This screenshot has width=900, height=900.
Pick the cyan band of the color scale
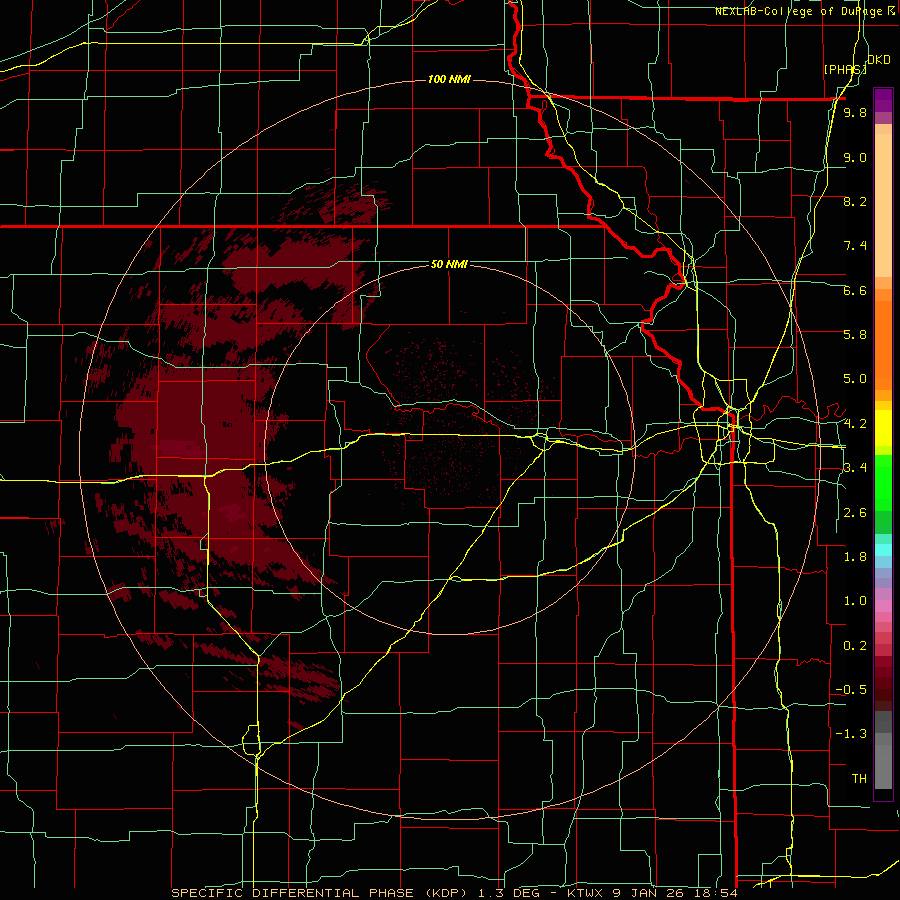[883, 550]
